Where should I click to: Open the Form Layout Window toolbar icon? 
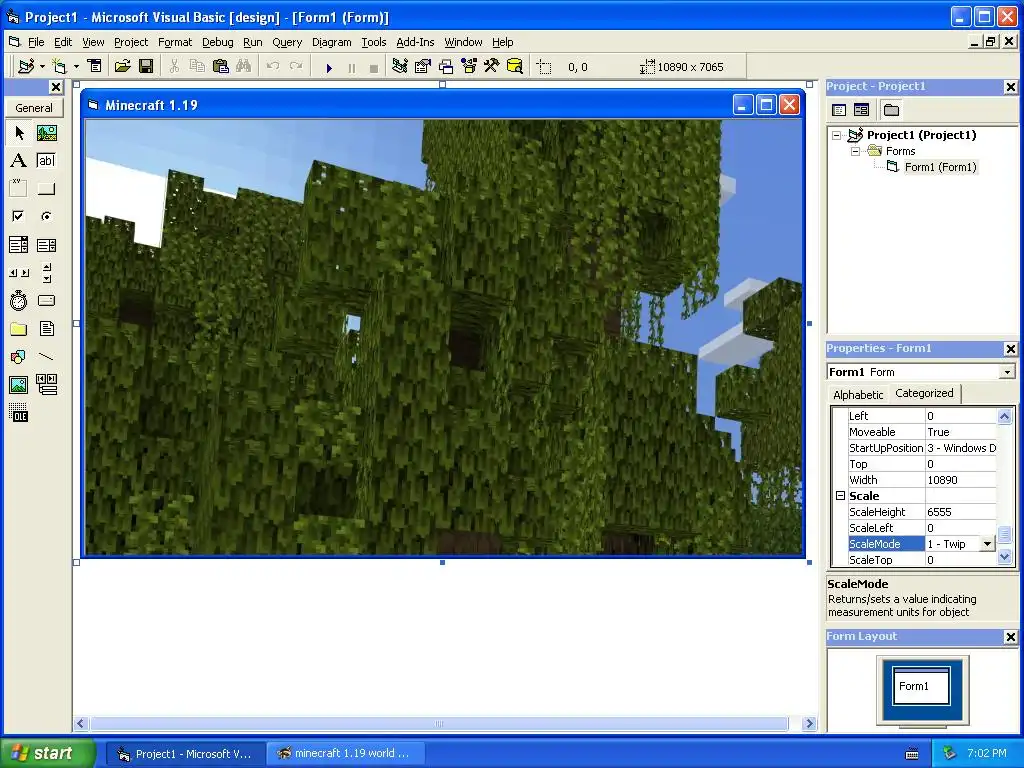[446, 66]
